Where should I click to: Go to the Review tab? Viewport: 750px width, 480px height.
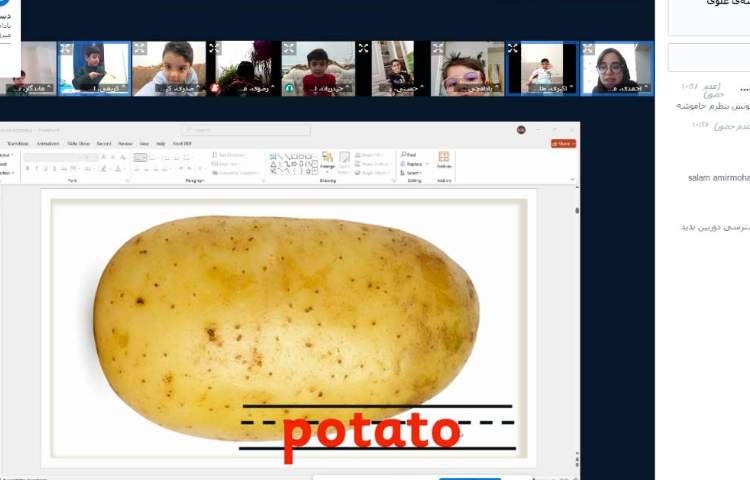(x=125, y=143)
